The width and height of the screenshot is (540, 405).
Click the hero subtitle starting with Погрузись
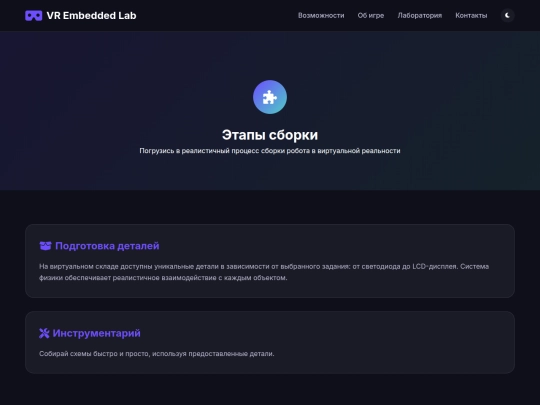click(x=270, y=151)
